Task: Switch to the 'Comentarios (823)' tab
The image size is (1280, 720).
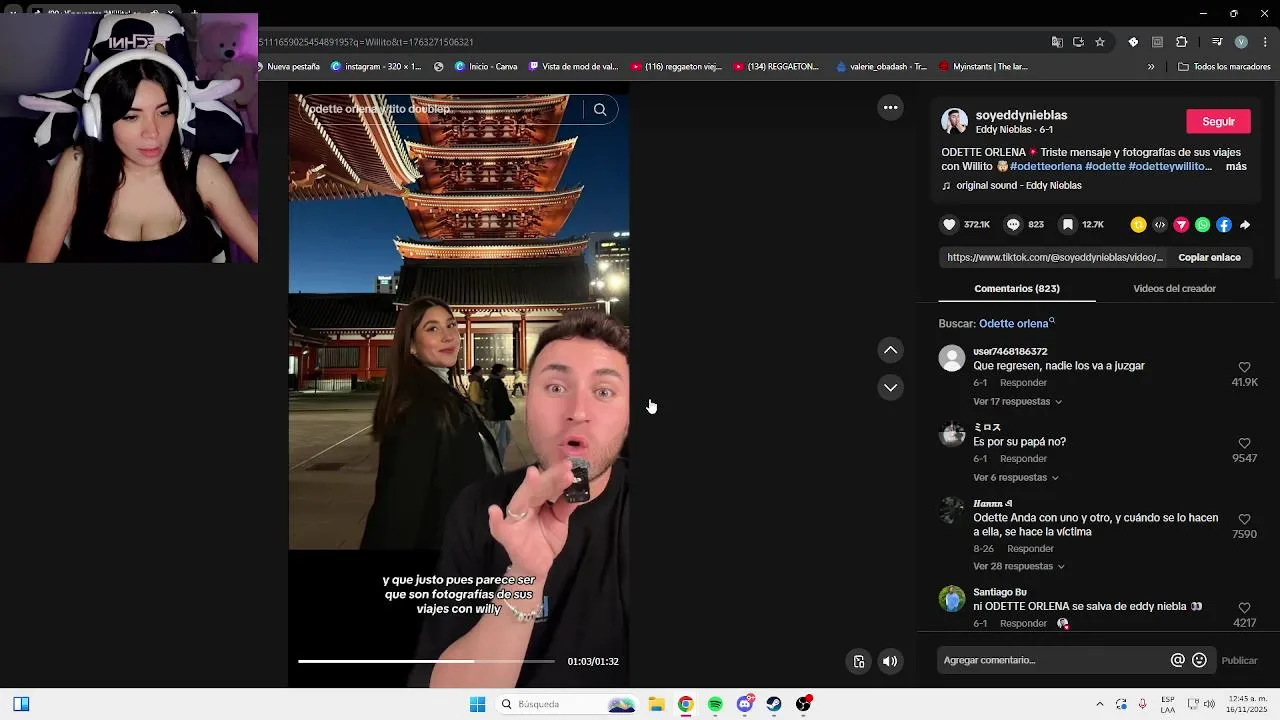Action: click(1017, 288)
